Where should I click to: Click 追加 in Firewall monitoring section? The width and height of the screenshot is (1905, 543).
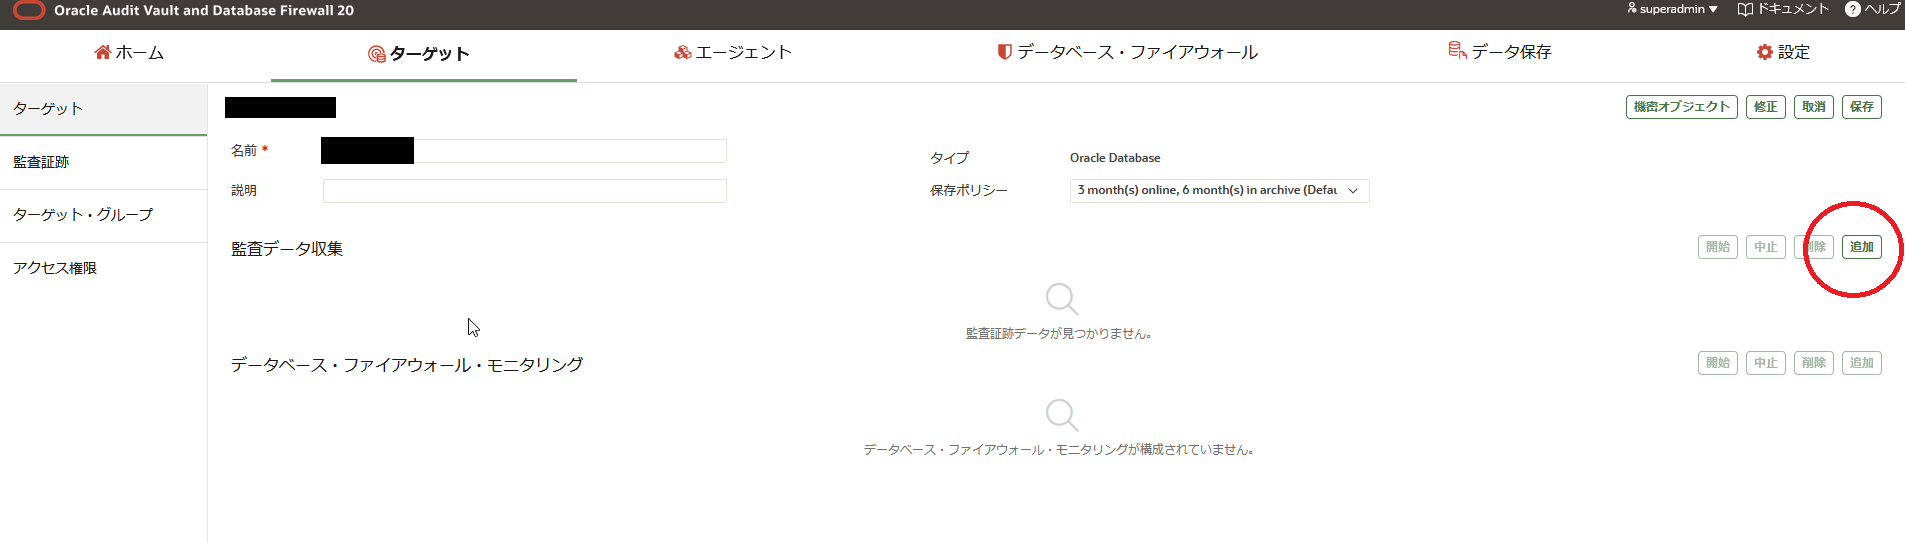coord(1862,363)
